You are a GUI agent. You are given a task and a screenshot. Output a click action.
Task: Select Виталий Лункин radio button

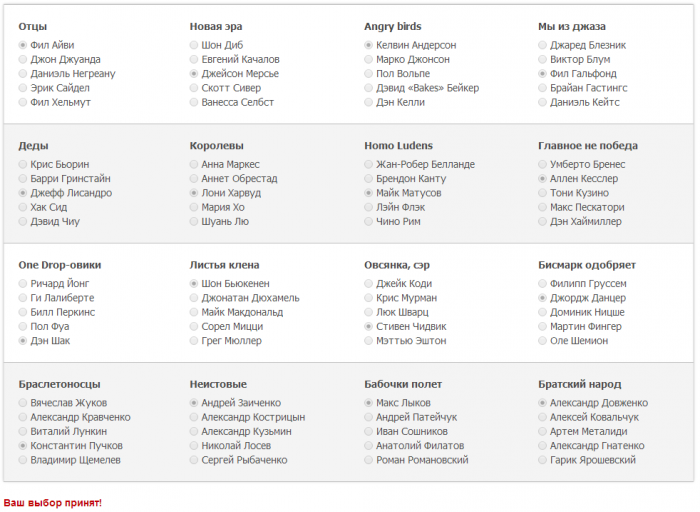[23, 431]
